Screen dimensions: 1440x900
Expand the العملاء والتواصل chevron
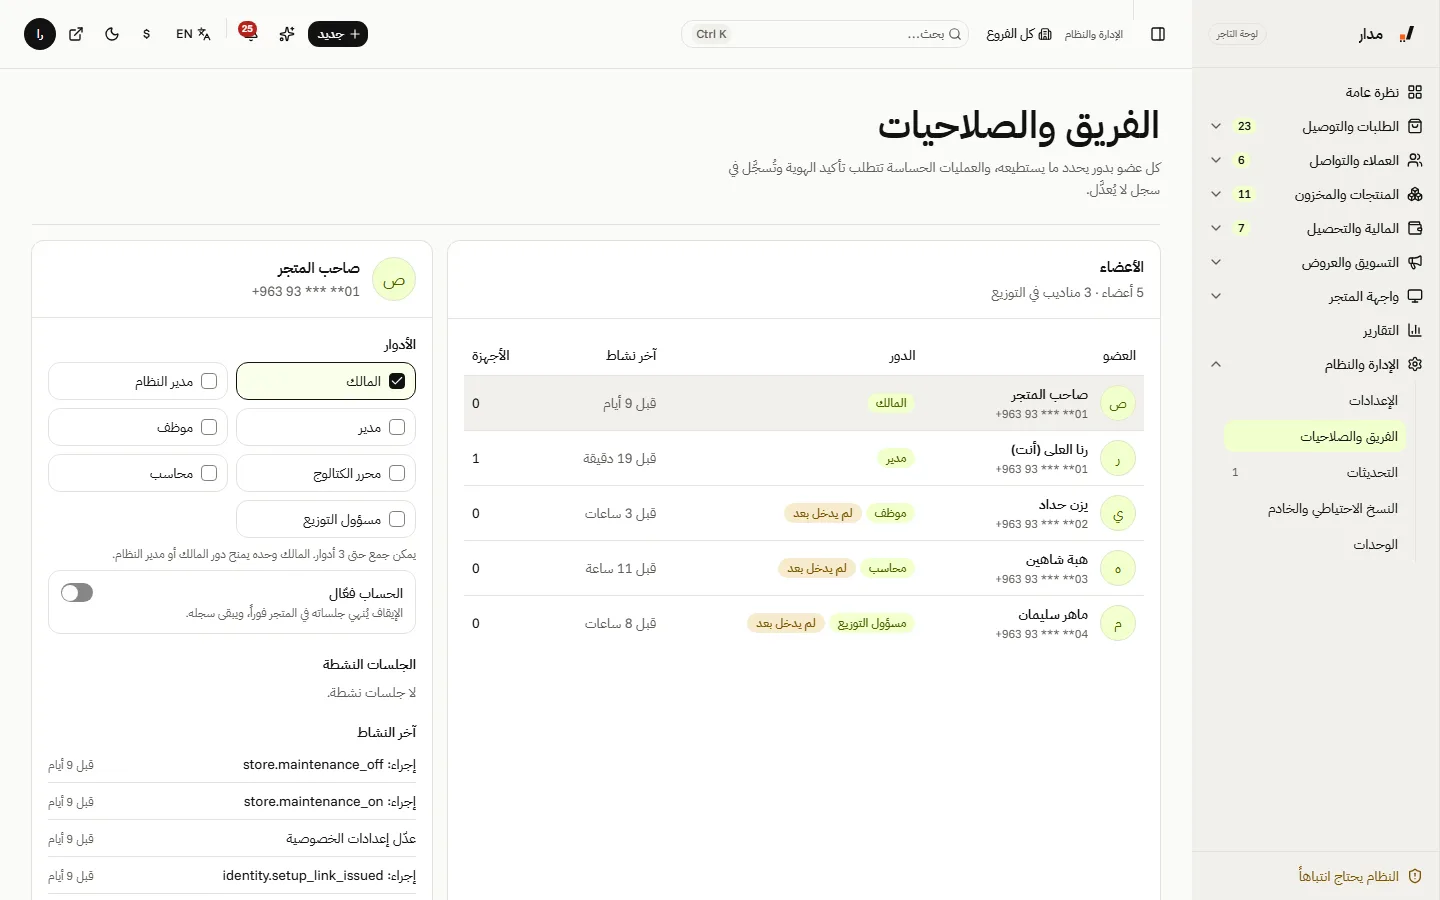[1216, 160]
